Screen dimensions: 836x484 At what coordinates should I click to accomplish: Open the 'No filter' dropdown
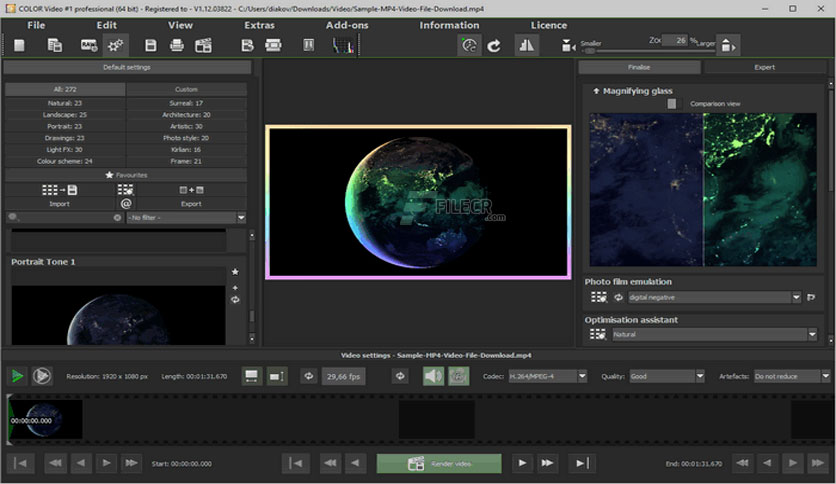coord(186,217)
